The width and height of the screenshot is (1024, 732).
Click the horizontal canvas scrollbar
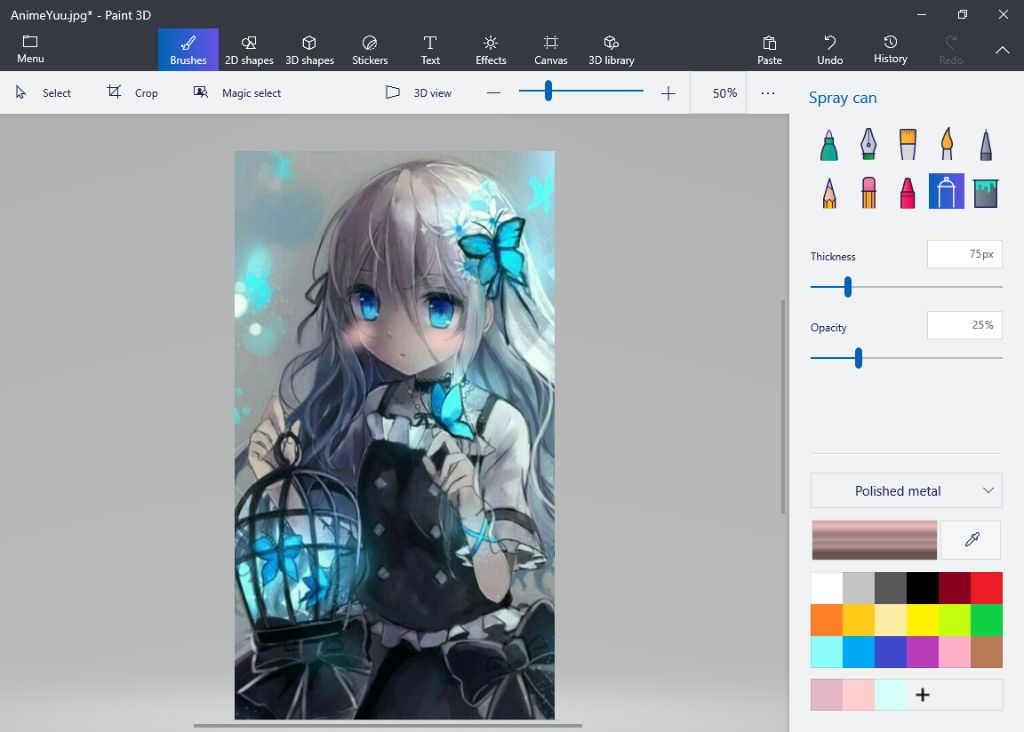click(387, 725)
